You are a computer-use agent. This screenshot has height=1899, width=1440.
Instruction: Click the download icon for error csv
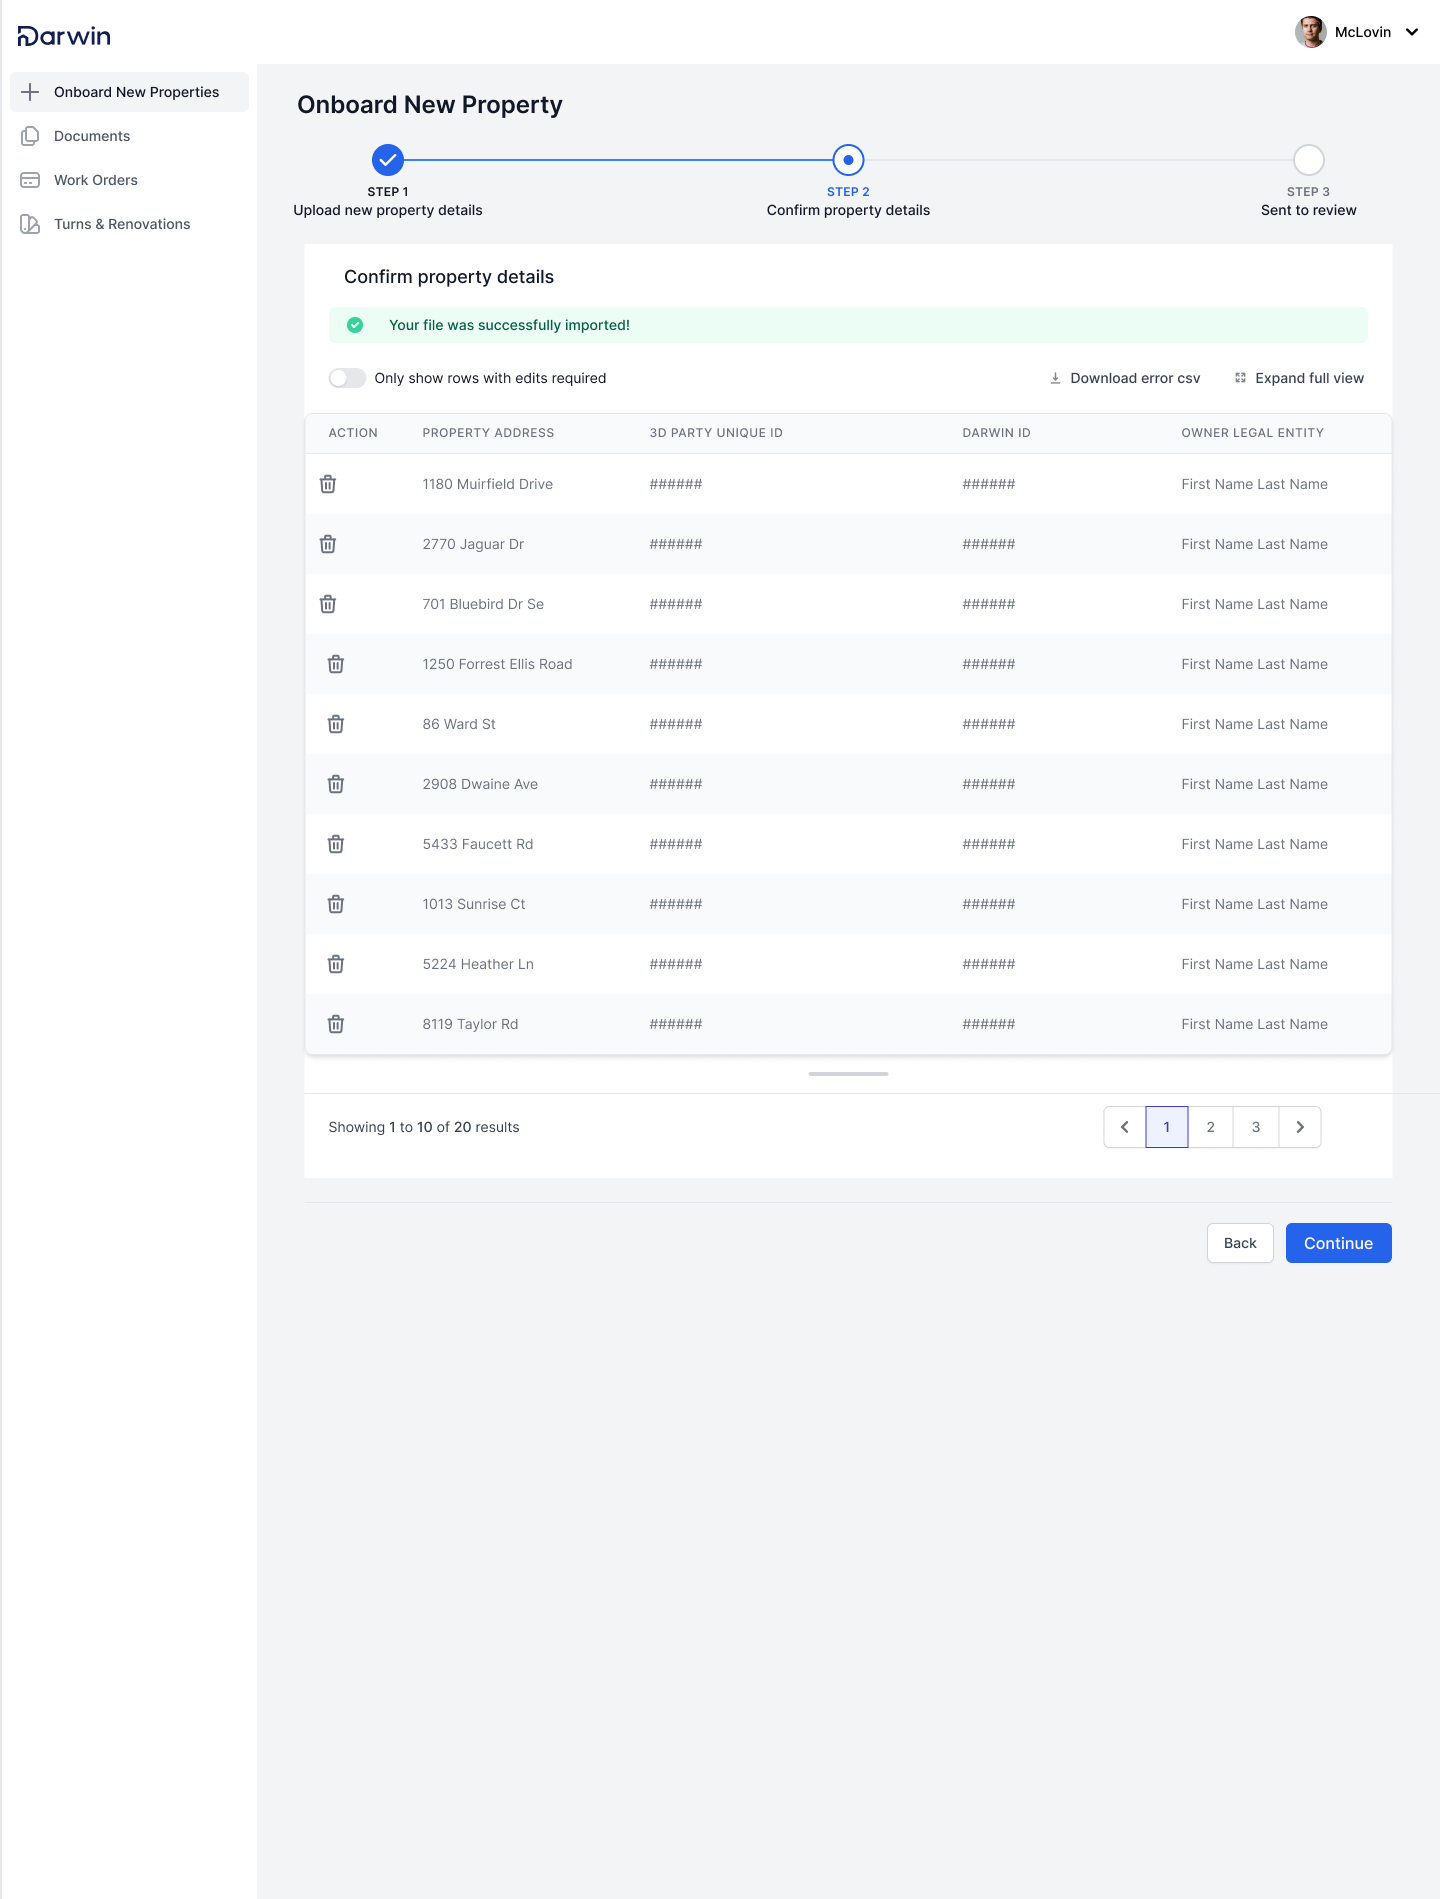(1055, 378)
